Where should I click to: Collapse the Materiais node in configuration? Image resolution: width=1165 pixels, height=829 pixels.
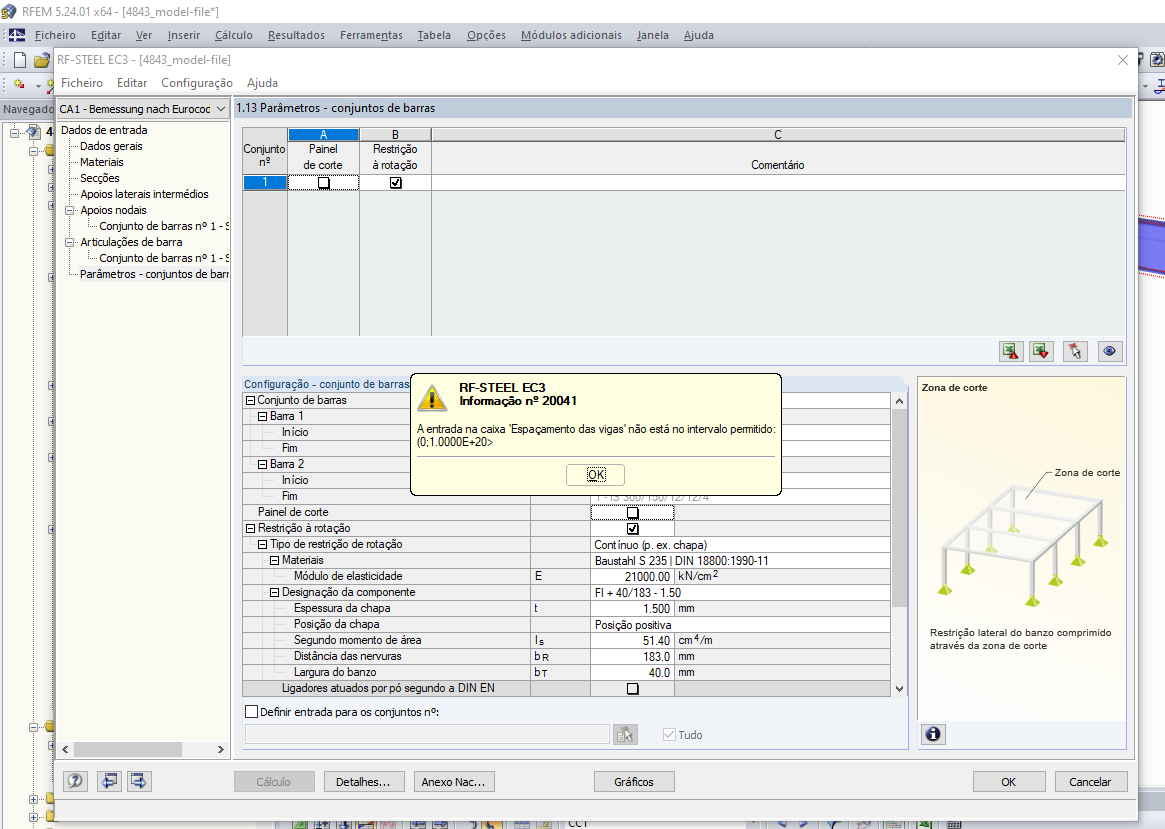274,561
